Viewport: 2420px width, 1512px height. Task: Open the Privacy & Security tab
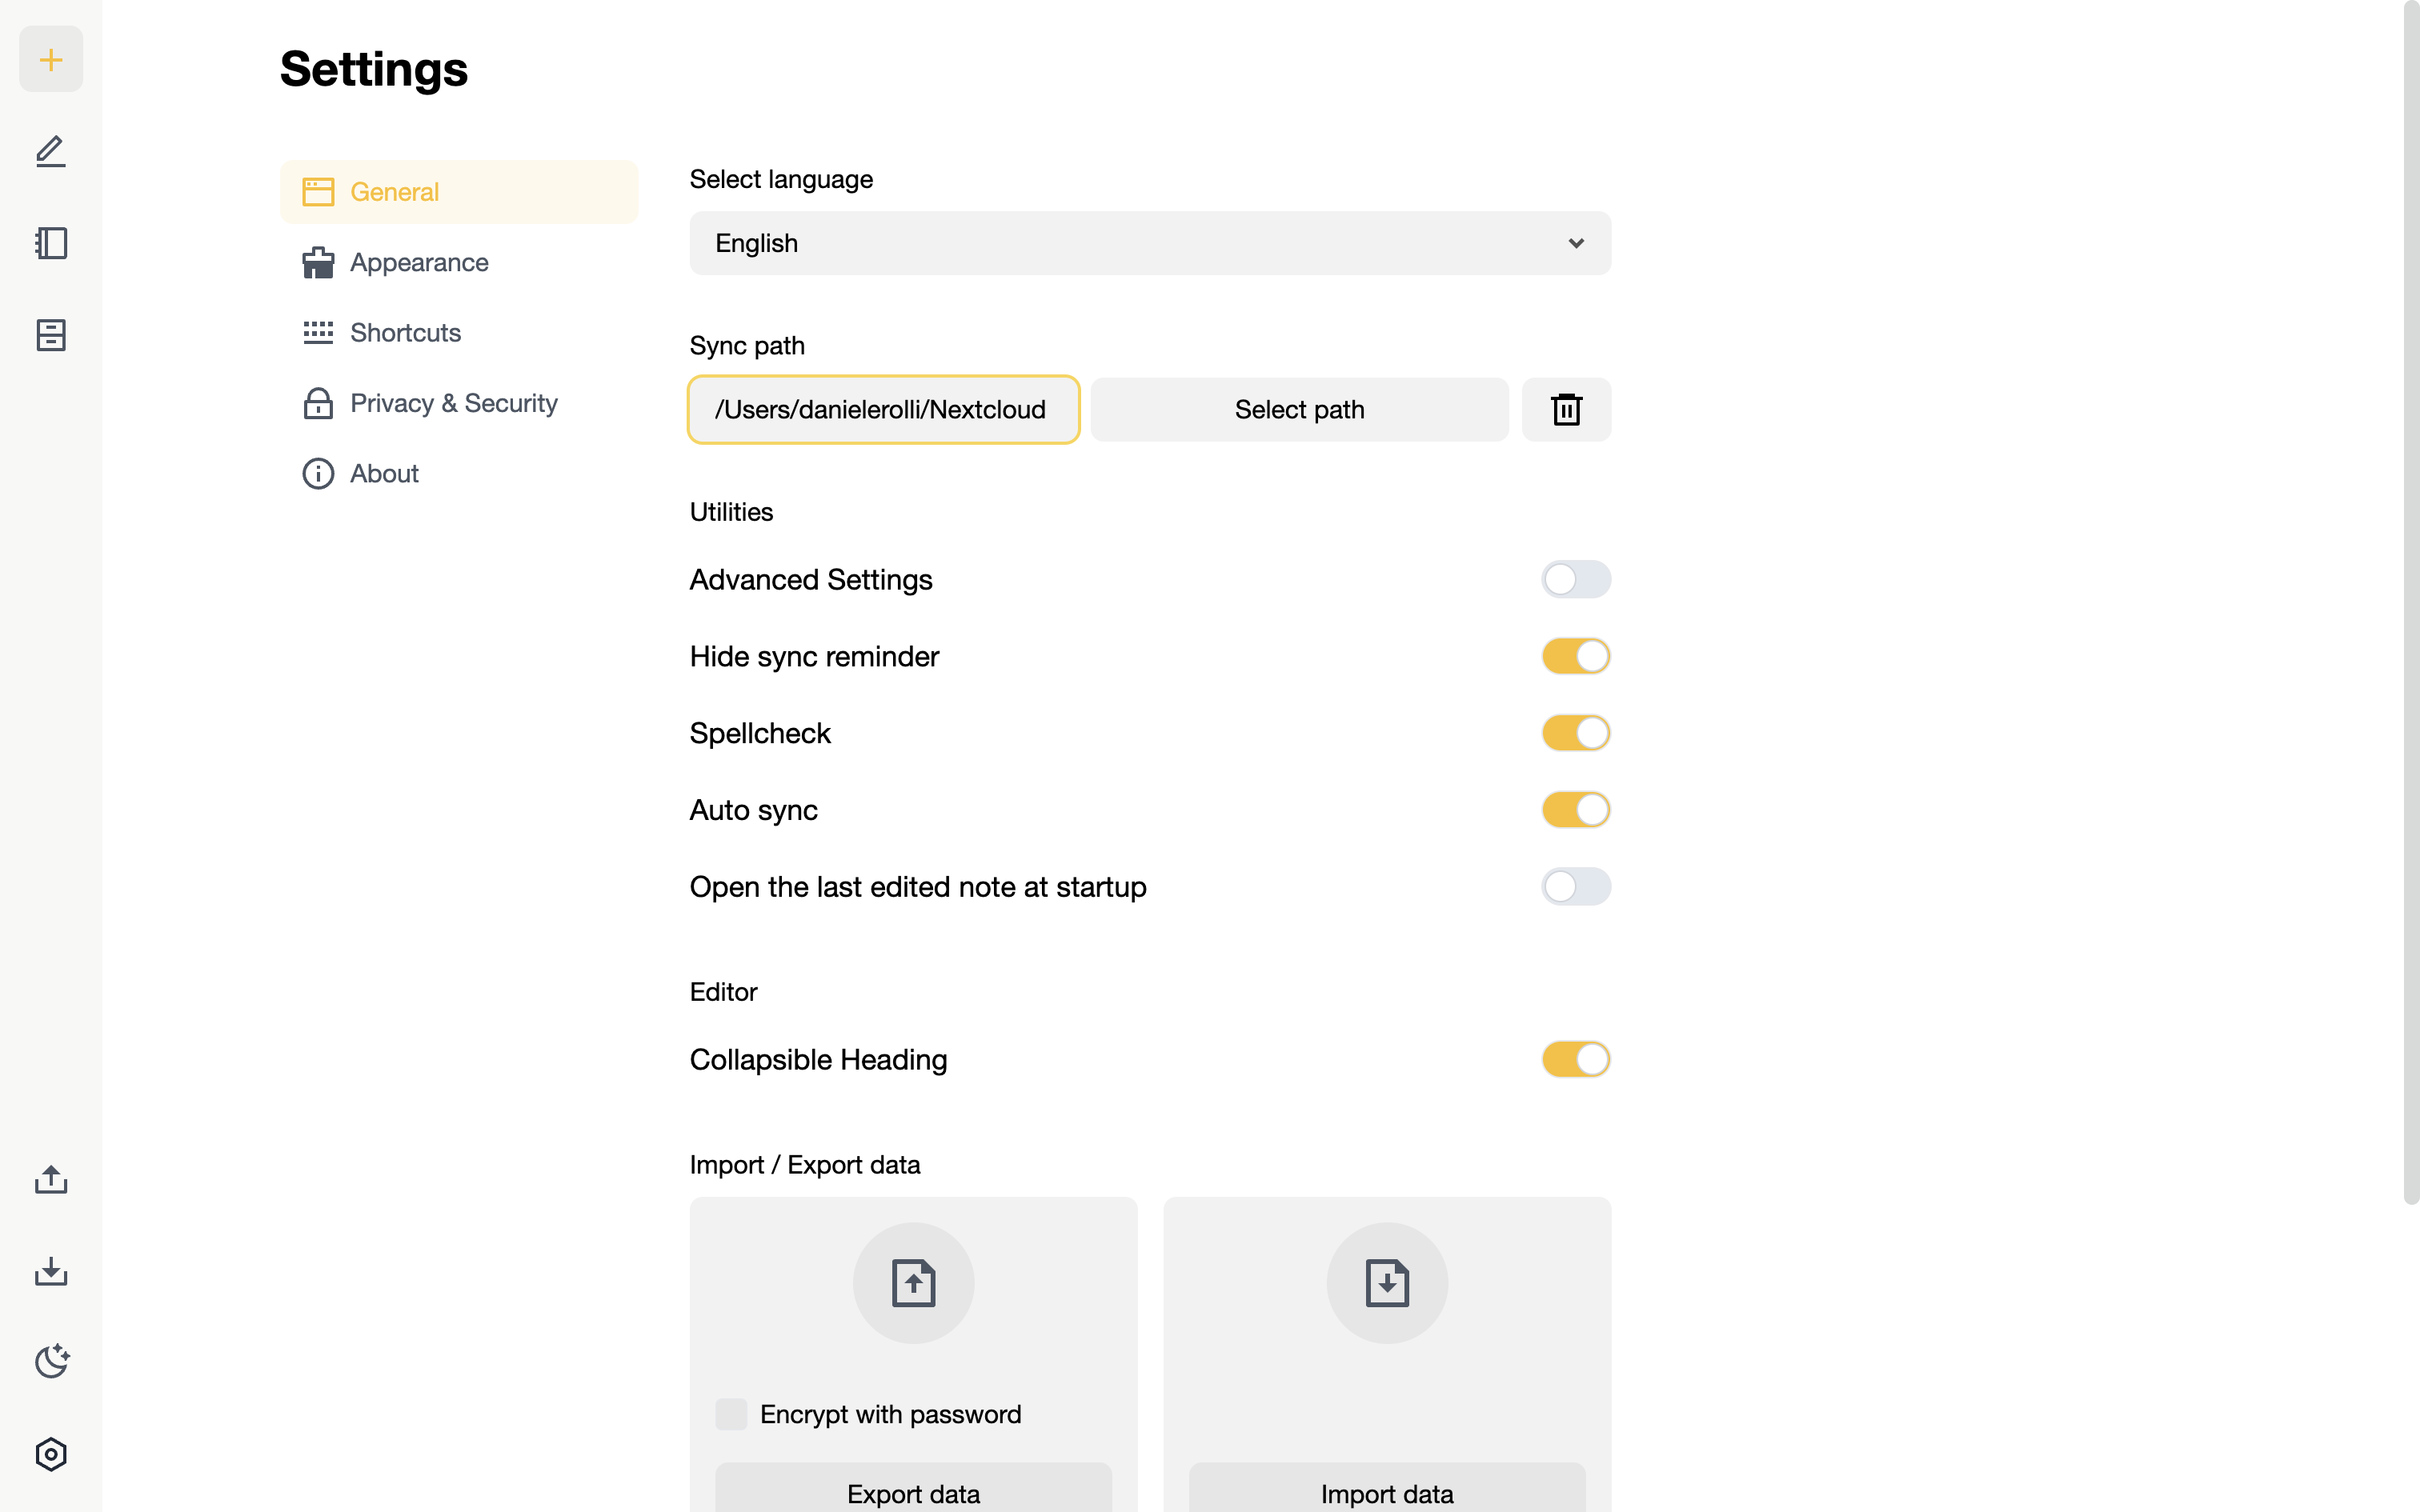(459, 403)
